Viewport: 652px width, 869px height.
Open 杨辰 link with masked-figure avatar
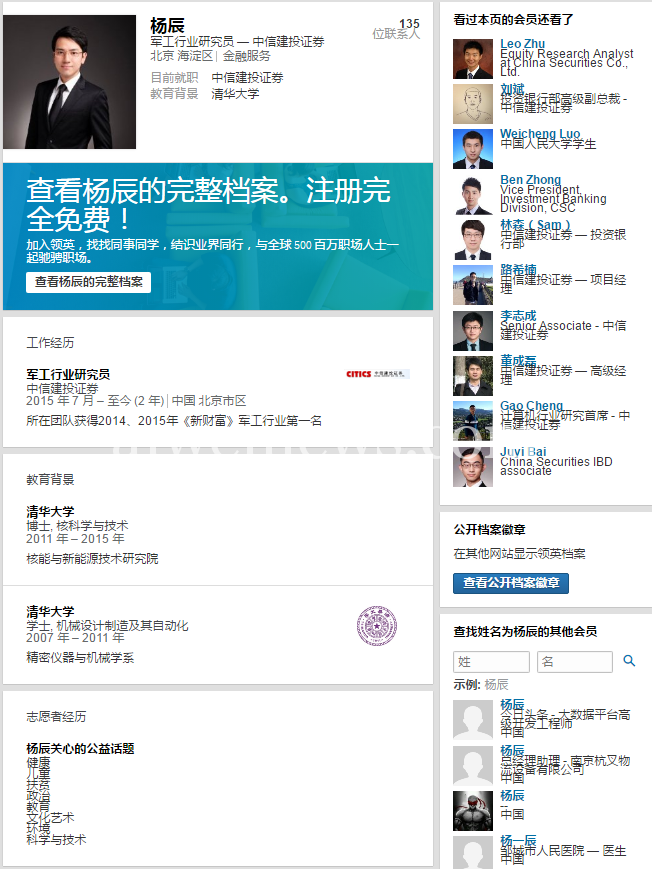[x=512, y=795]
